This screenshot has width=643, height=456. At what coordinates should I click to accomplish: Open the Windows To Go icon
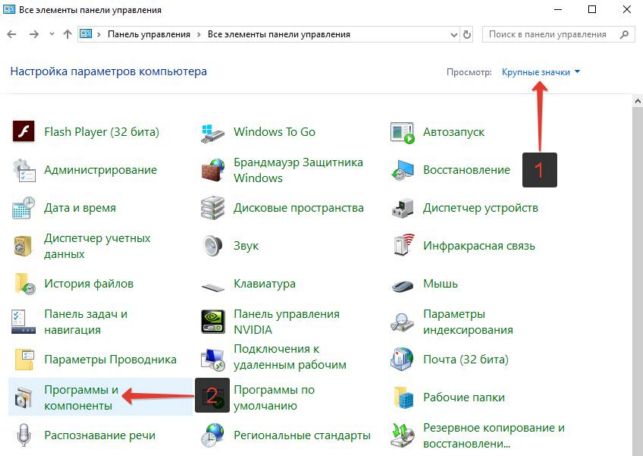(x=213, y=132)
